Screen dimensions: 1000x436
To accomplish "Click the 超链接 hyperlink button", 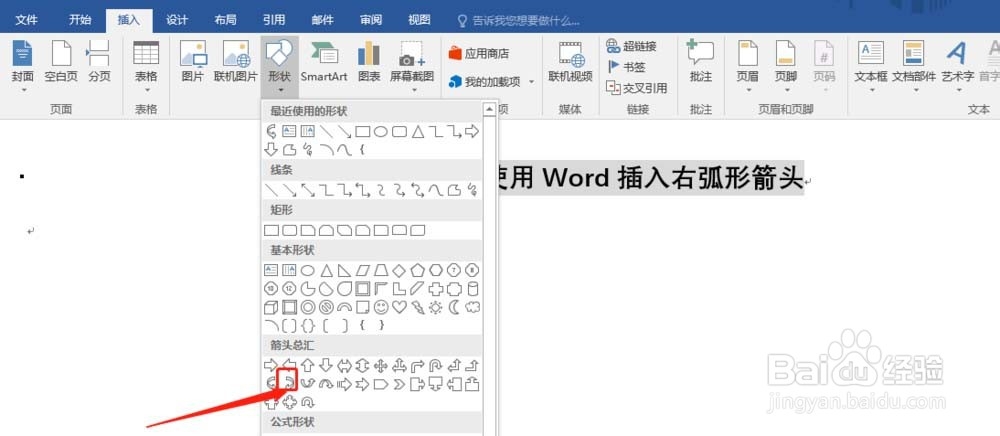I will 631,46.
